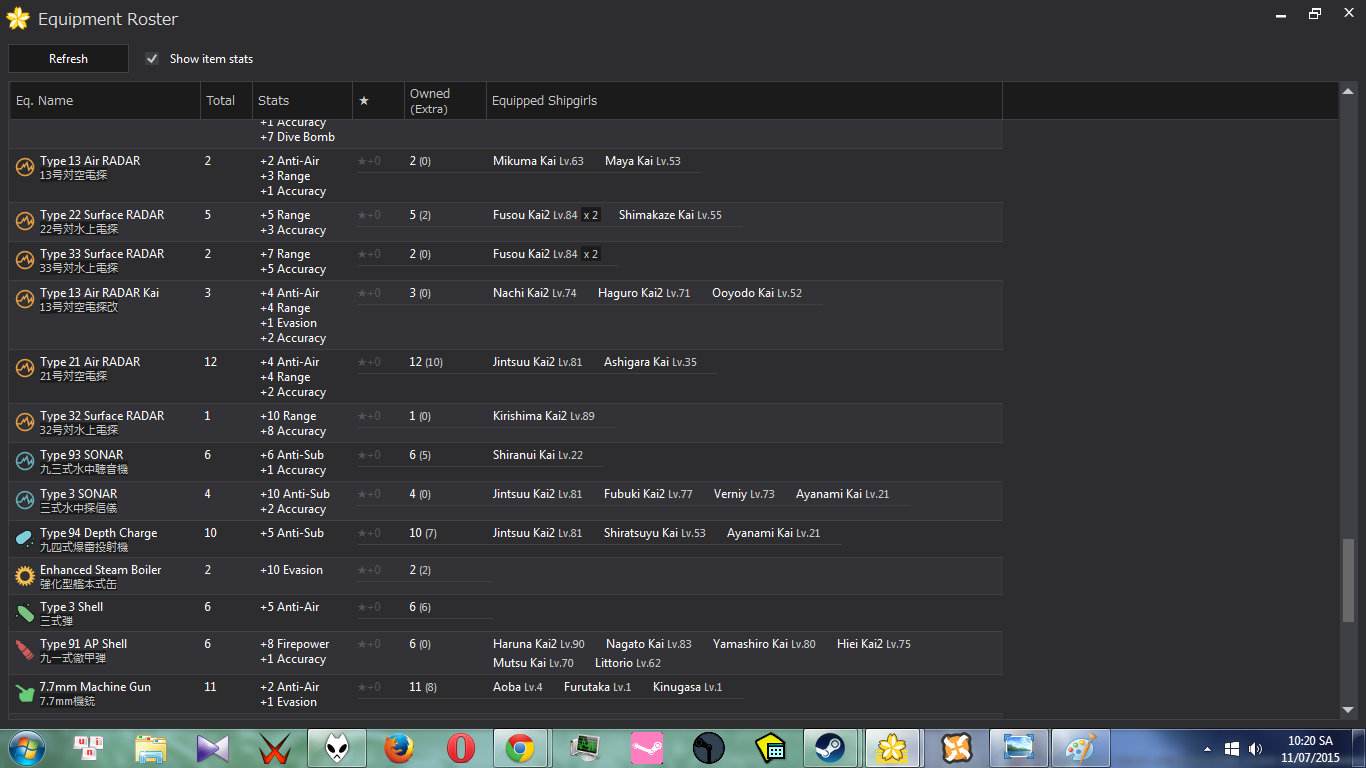Open Firefox from the taskbar
This screenshot has height=768, width=1366.
[399, 747]
